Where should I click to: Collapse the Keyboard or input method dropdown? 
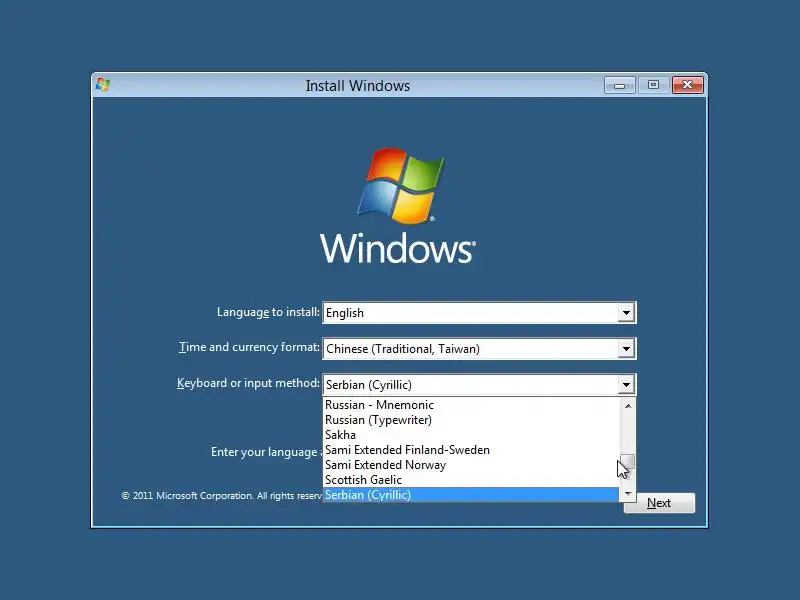click(626, 385)
